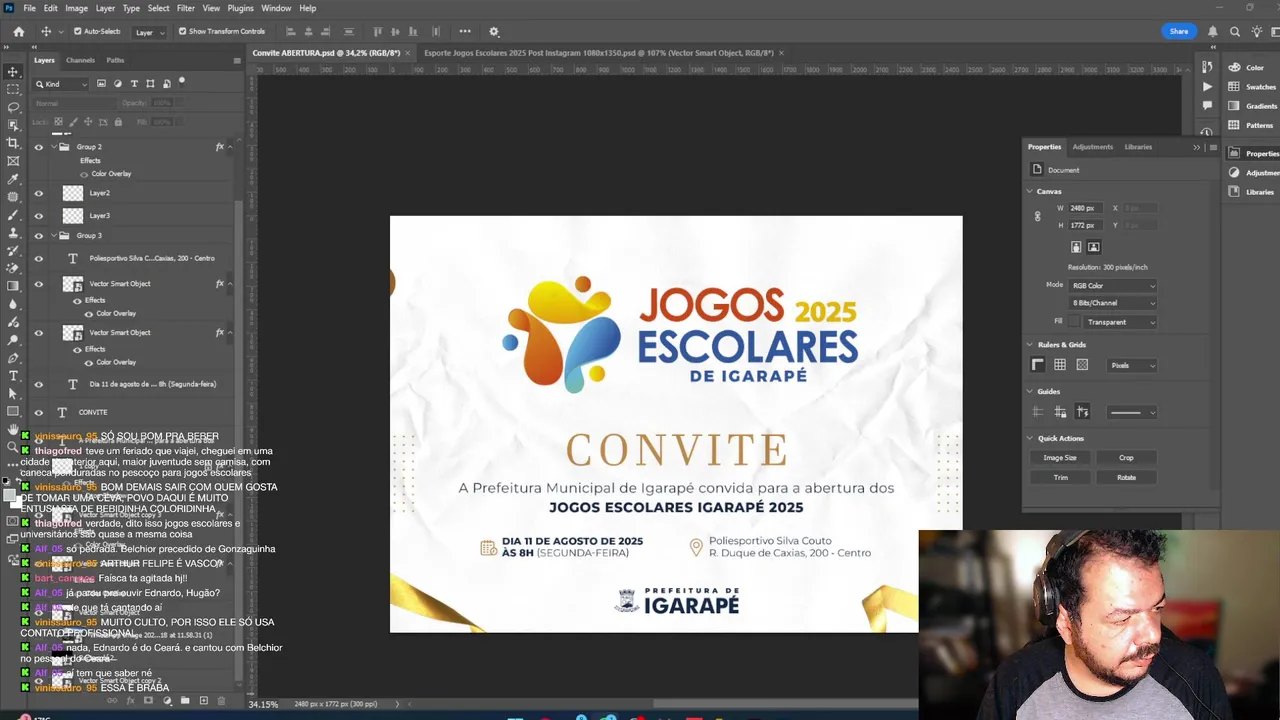
Task: Open the Search magnifier icon near Share
Action: [x=1234, y=31]
